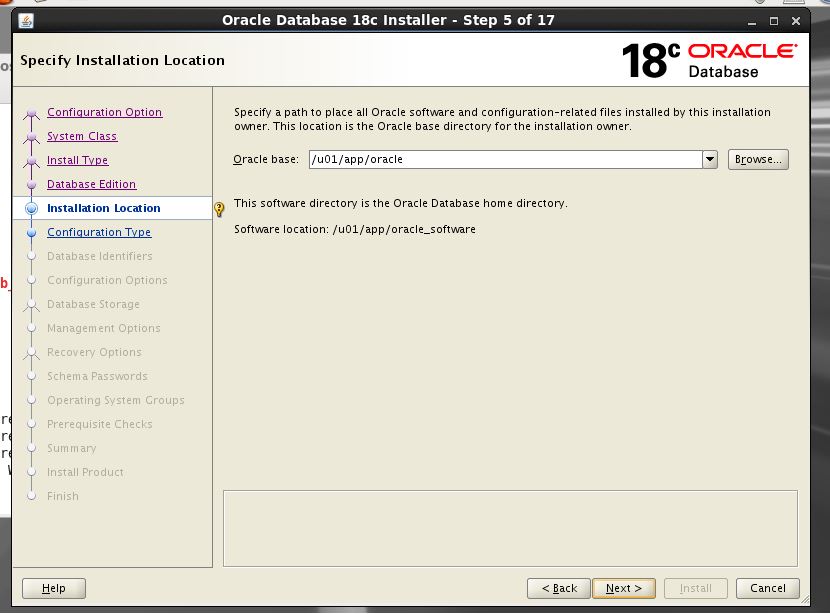Click the empty message area panel
830x614 pixels.
(x=510, y=528)
